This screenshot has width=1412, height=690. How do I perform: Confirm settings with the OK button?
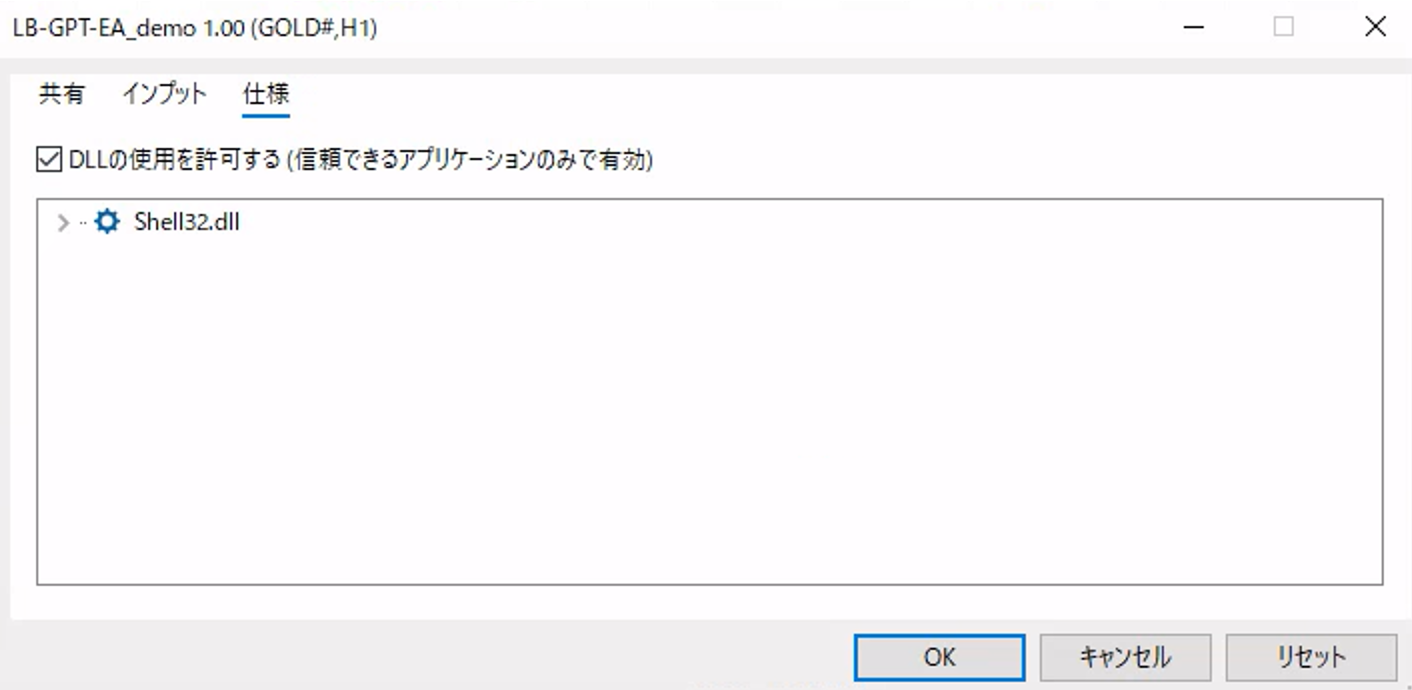(x=939, y=657)
